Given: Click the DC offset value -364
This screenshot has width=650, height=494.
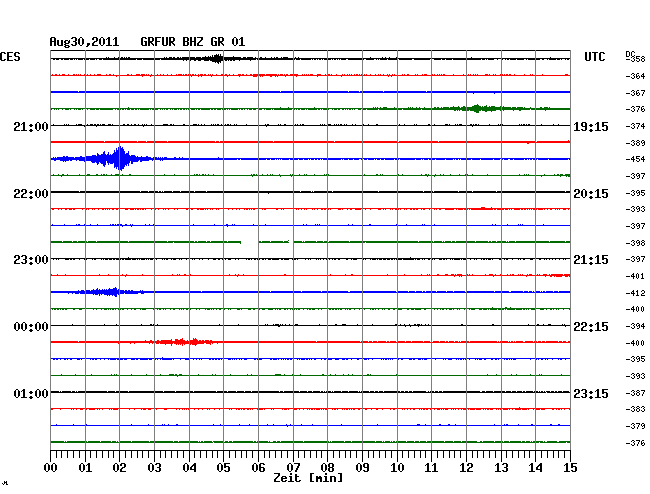Looking at the screenshot, I should pos(635,76).
